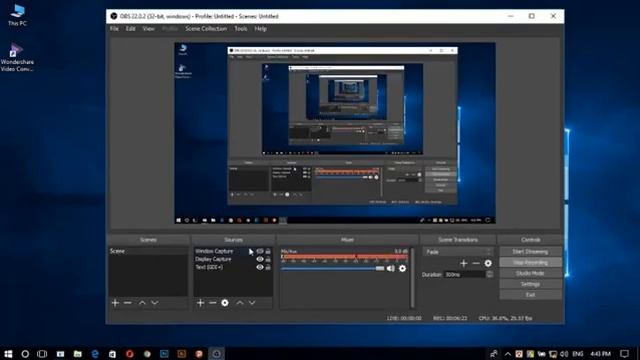Open the Help menu
Viewport: 640px width, 360px height.
pyautogui.click(x=260, y=29)
